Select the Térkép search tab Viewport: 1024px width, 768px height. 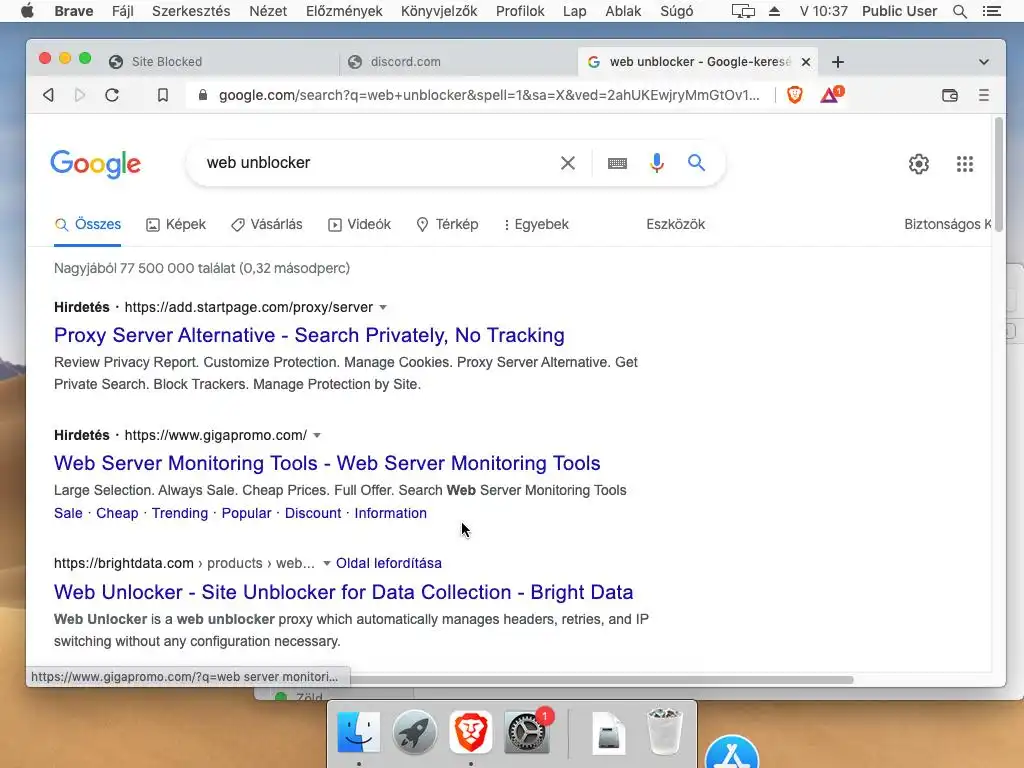447,225
